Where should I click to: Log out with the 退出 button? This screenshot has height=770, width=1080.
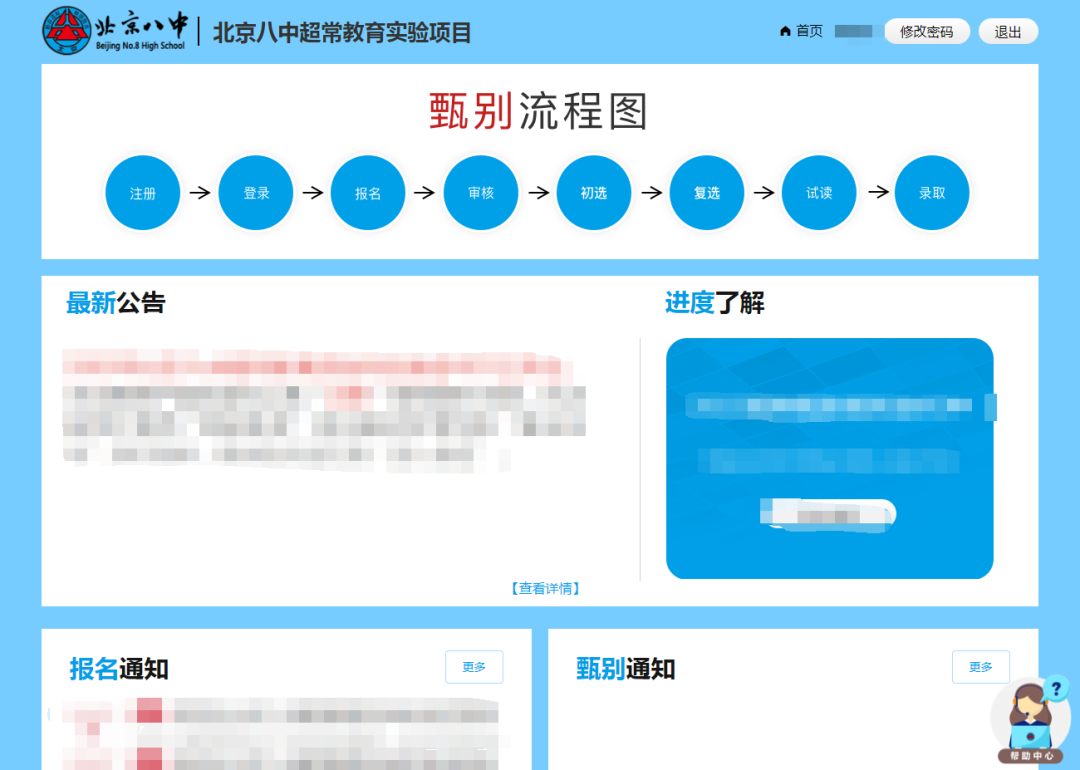pyautogui.click(x=1008, y=31)
